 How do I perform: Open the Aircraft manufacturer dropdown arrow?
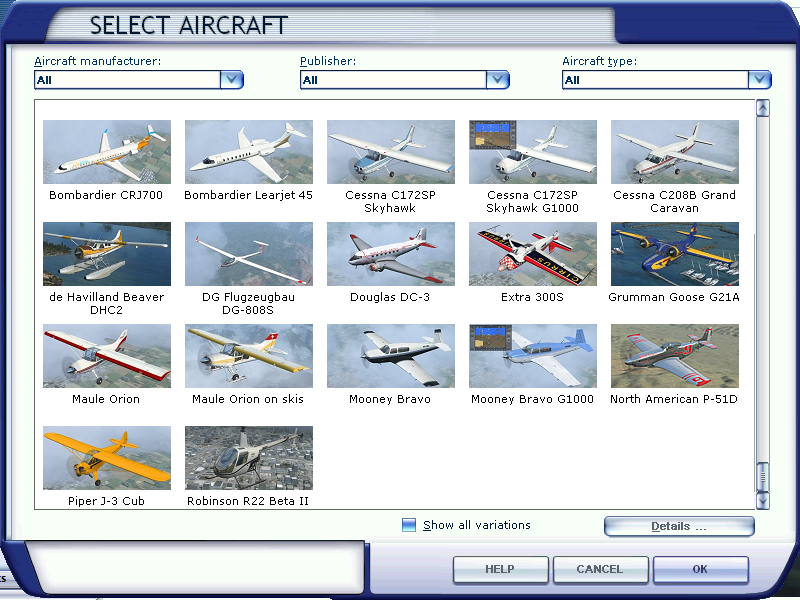232,80
